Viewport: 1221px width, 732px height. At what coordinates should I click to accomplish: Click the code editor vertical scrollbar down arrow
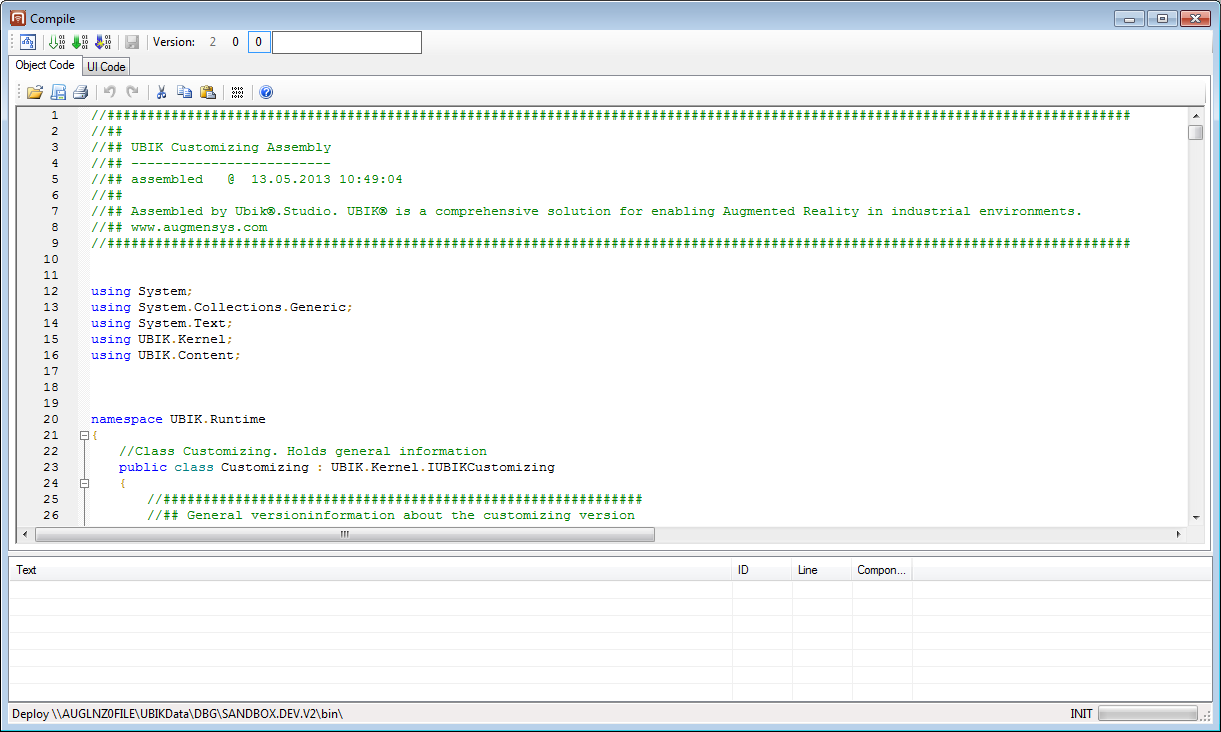pos(1195,517)
